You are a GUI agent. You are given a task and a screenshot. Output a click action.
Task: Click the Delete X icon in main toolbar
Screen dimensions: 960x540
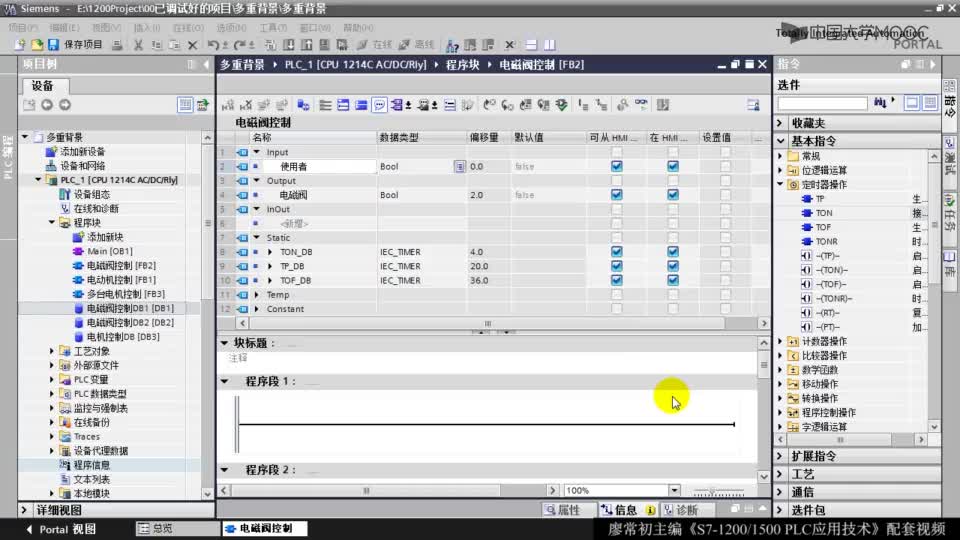pos(193,45)
